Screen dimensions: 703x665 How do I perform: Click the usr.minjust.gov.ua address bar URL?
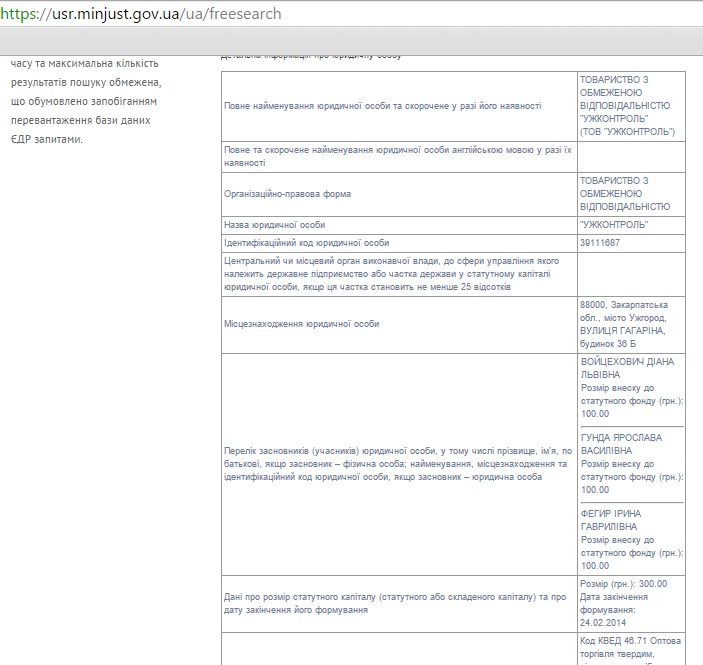tap(141, 14)
